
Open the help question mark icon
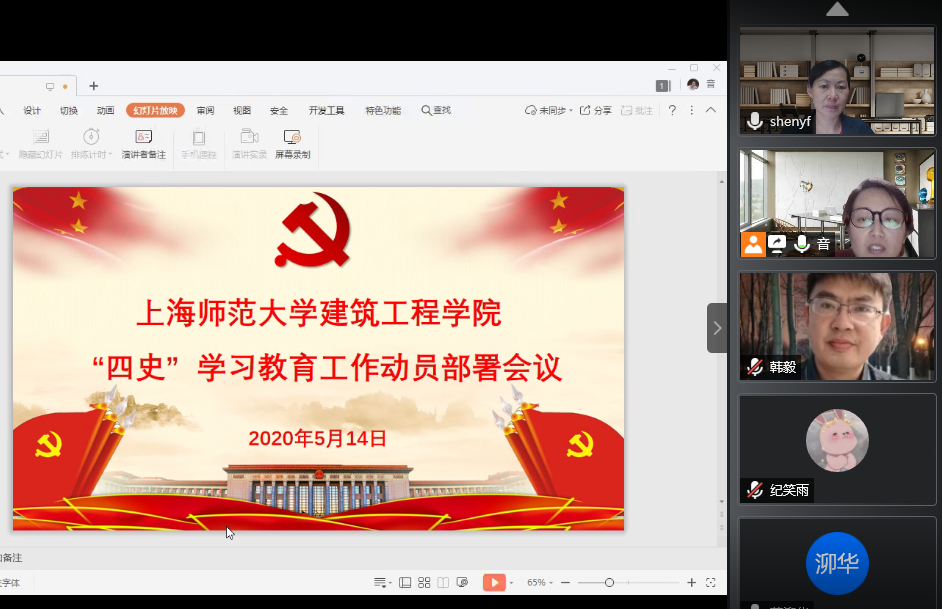point(672,111)
